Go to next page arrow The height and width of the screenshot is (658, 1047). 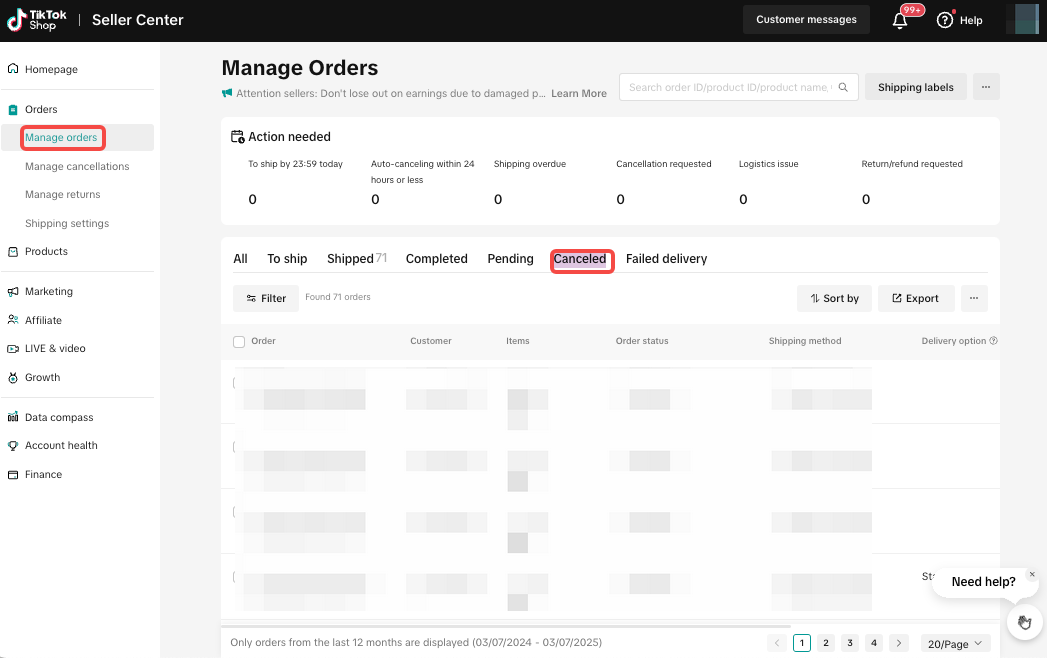click(899, 643)
